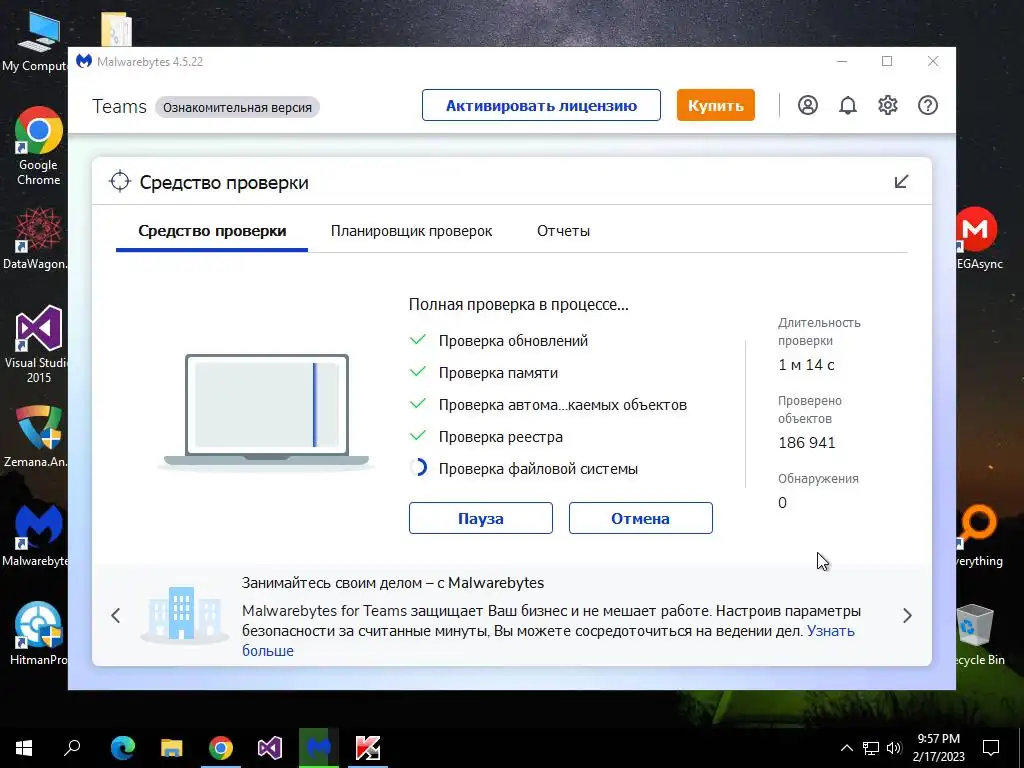Switch to Kaspersky taskbar icon
The width and height of the screenshot is (1024, 768).
coord(368,748)
